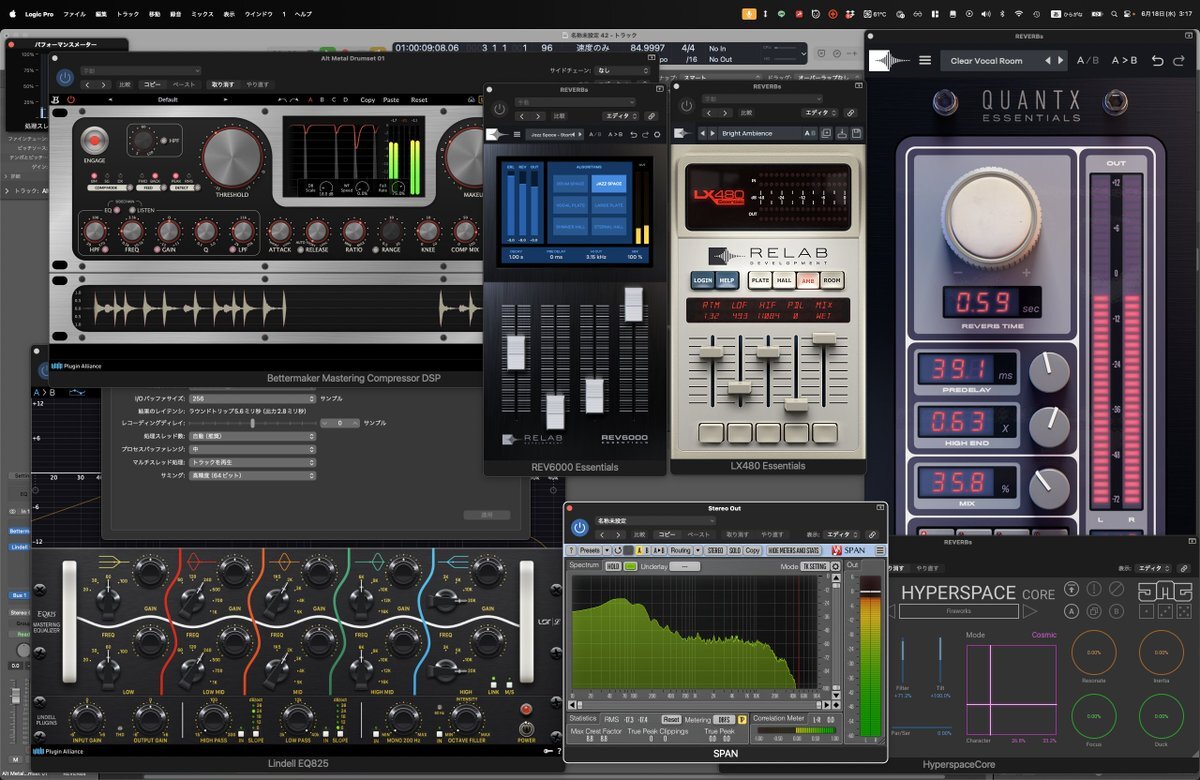Open the Presets menu in SPAN

click(591, 550)
